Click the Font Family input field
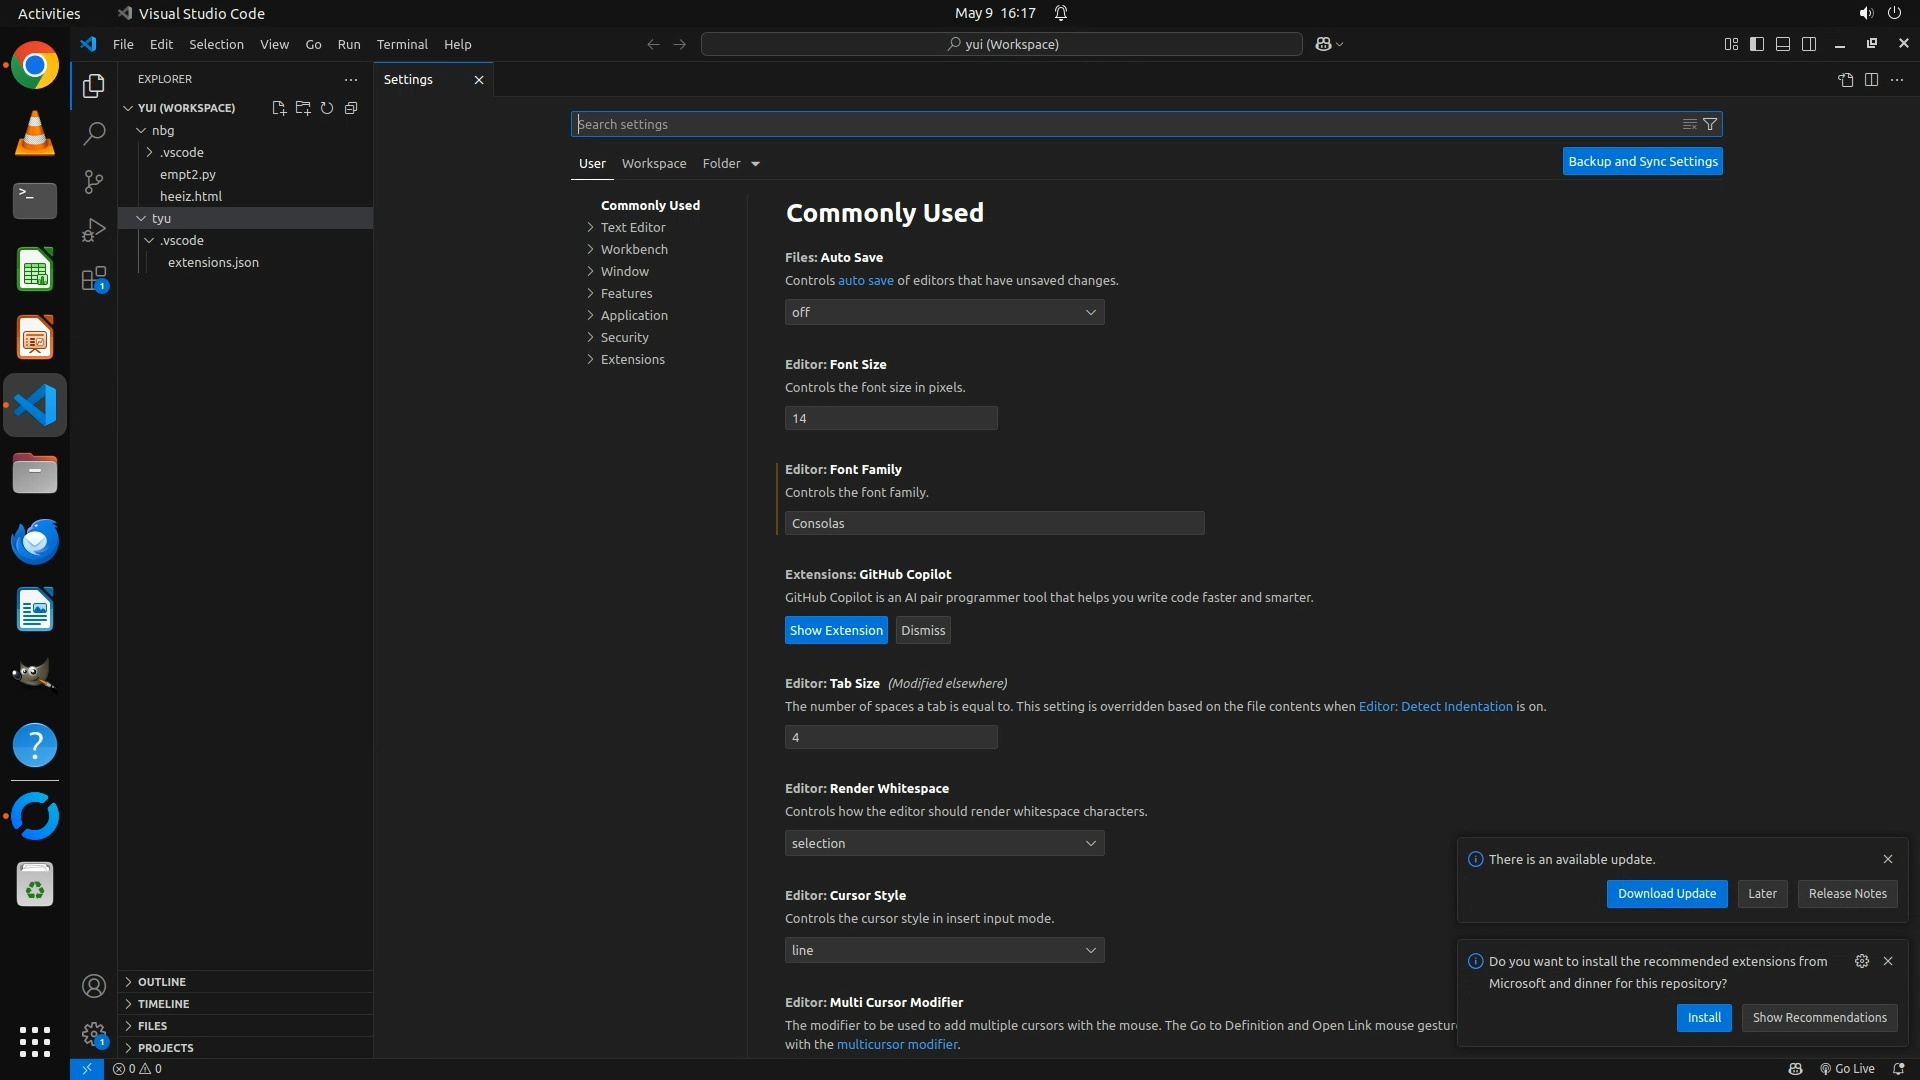Screen dimensions: 1920x1080 994,524
